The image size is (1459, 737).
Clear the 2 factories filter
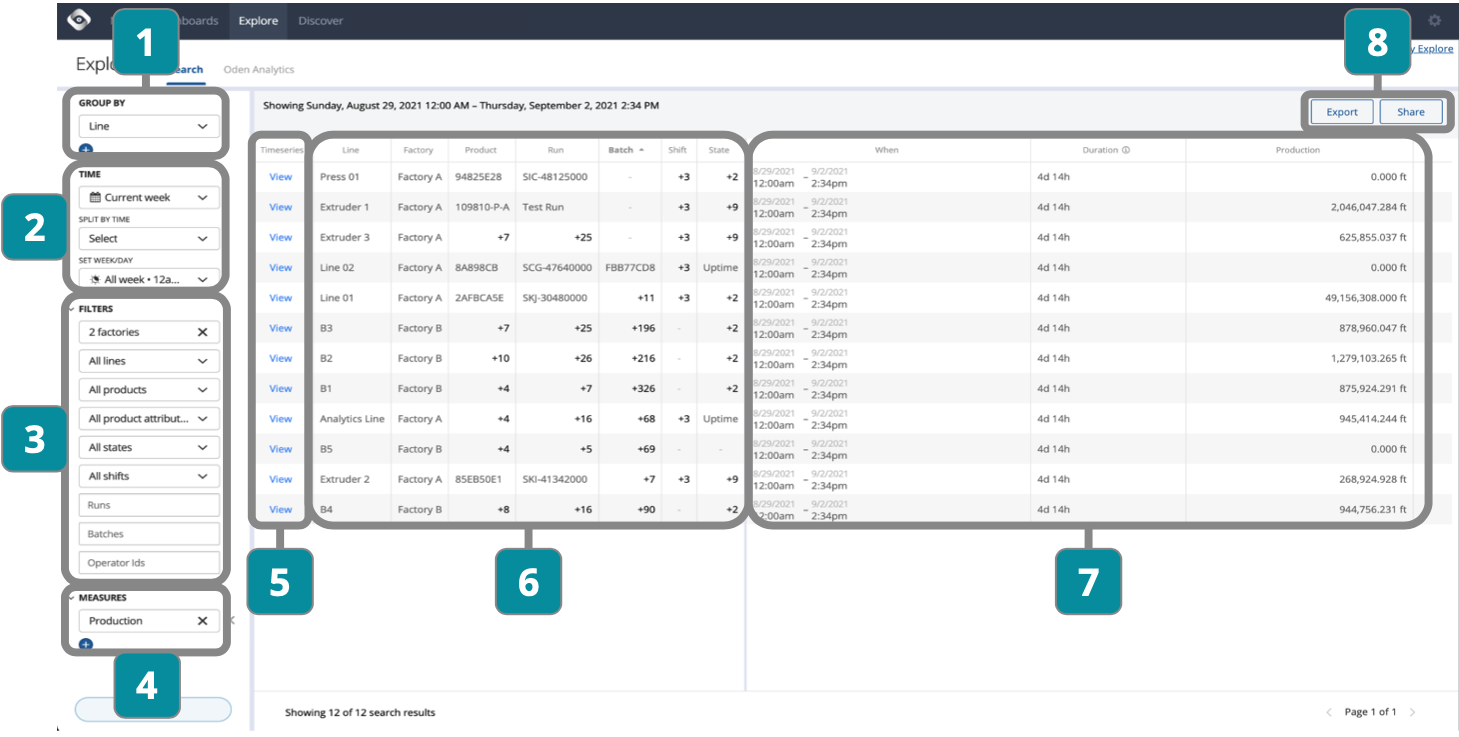pos(202,332)
